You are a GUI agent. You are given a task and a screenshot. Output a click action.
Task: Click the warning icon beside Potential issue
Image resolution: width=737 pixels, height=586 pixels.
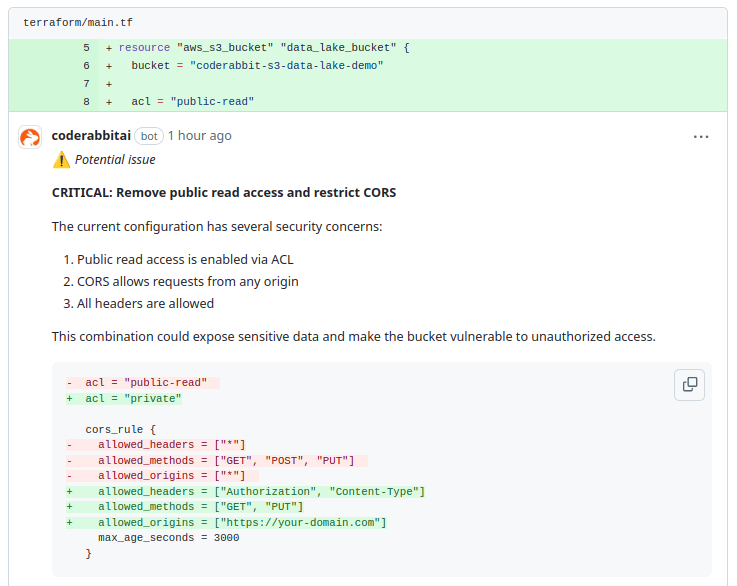pyautogui.click(x=62, y=160)
